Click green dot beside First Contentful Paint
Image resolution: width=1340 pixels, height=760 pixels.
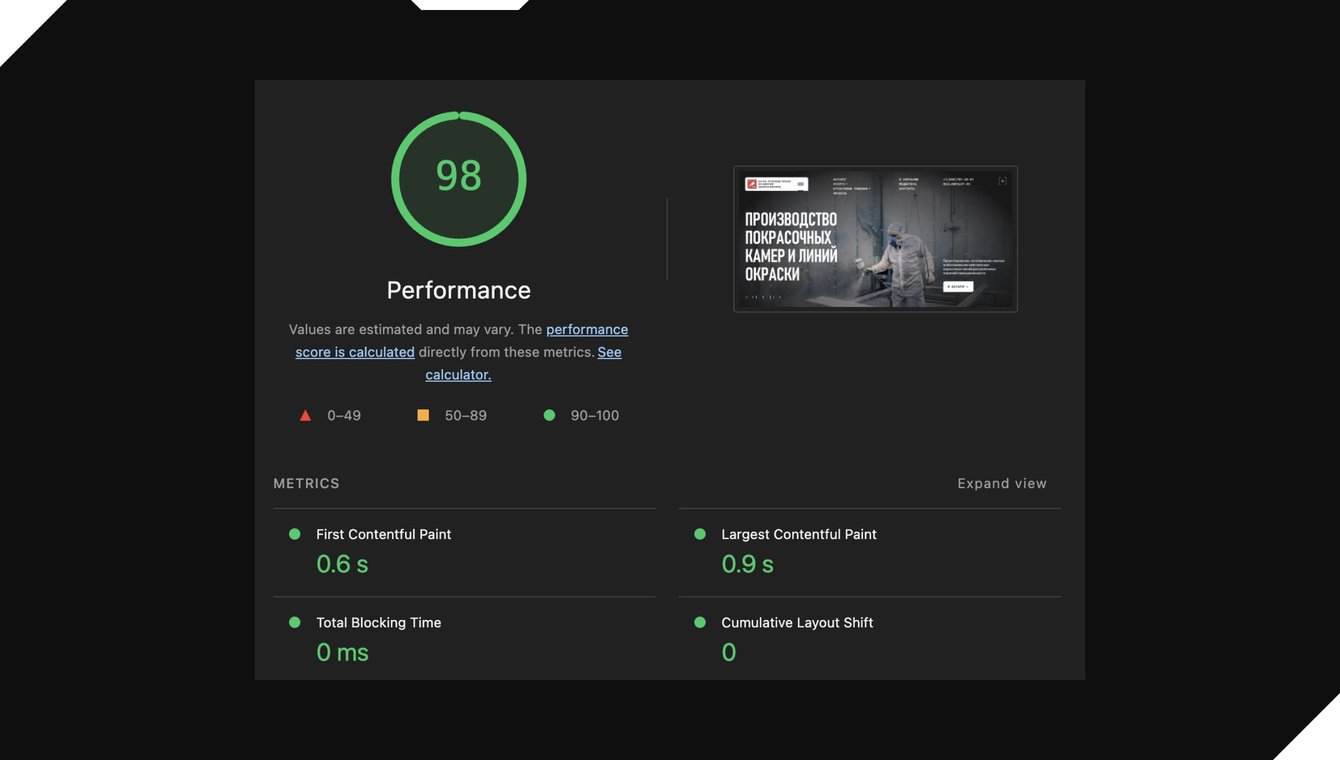[295, 534]
